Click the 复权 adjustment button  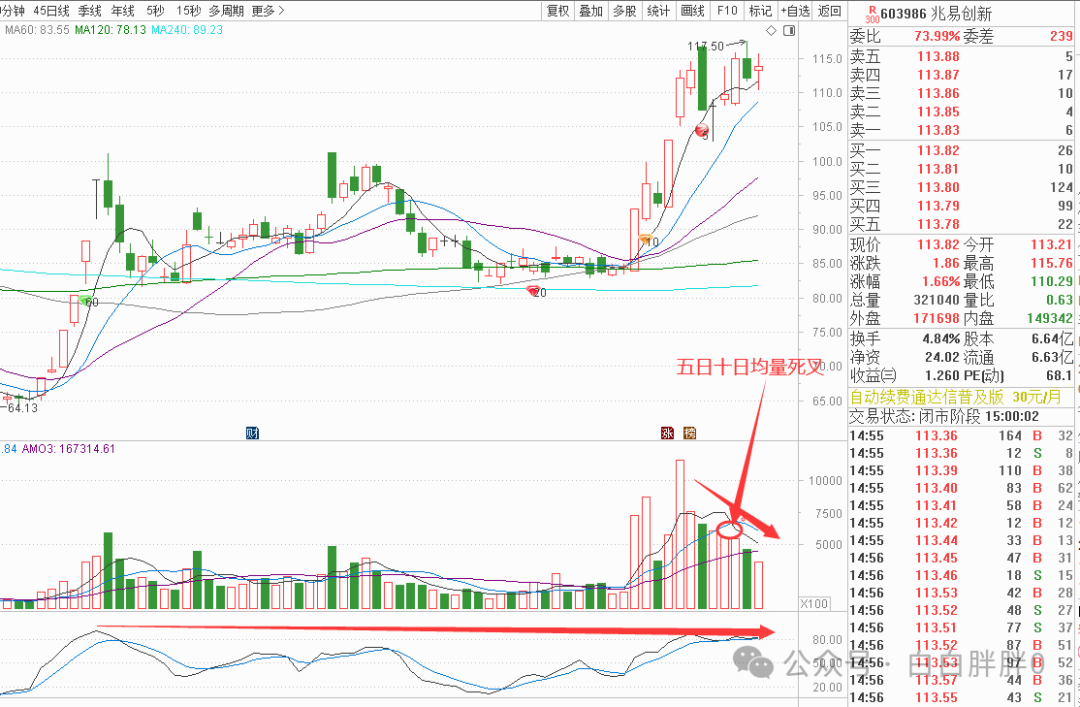pos(557,10)
